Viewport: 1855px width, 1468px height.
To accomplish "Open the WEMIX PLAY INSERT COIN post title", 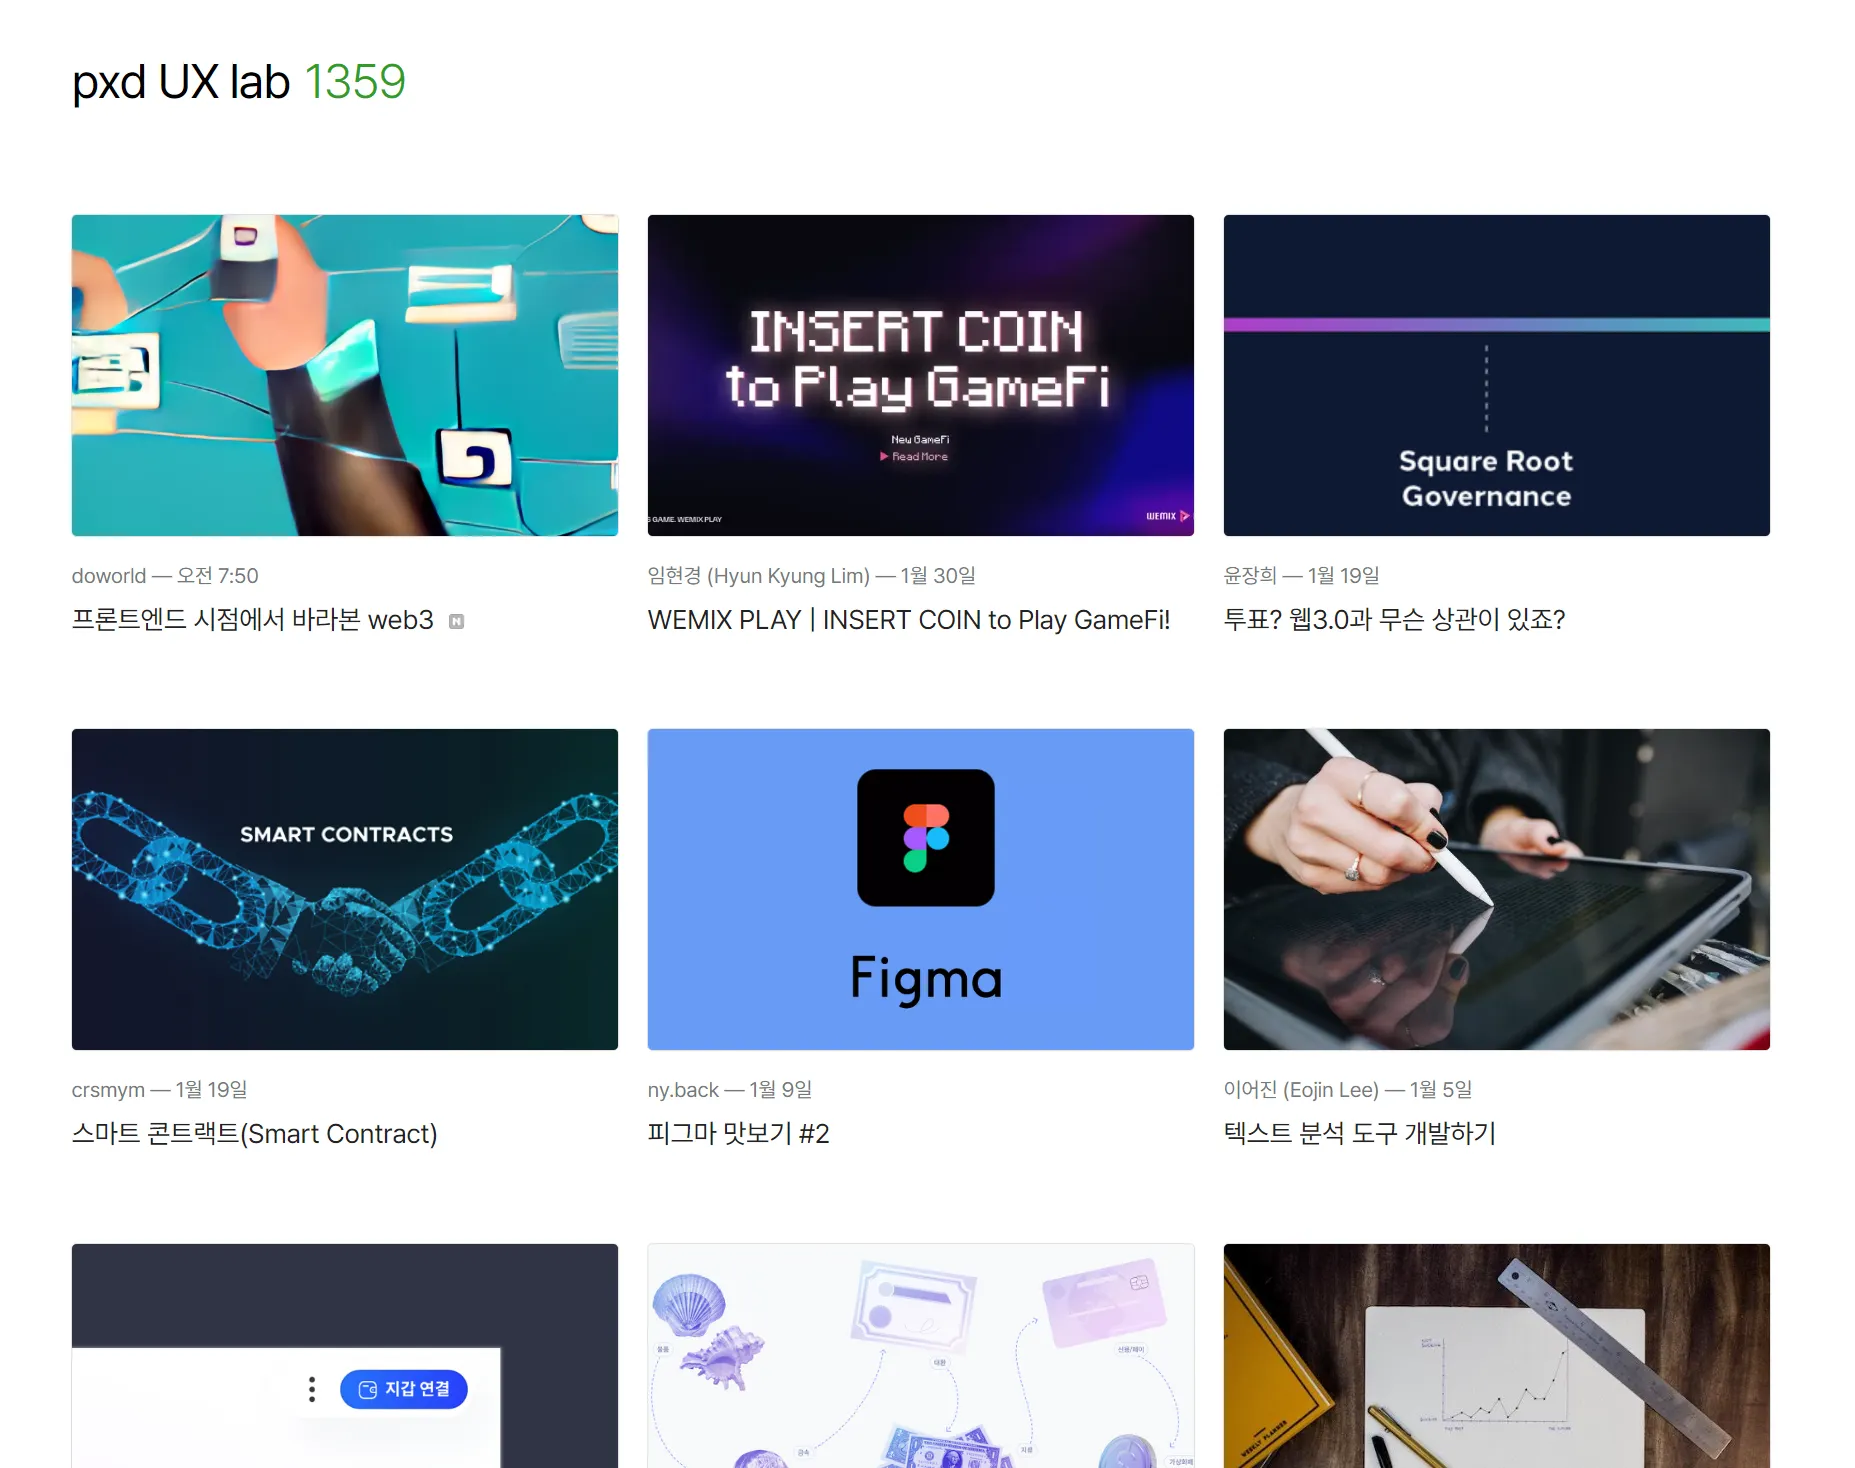I will point(909,620).
